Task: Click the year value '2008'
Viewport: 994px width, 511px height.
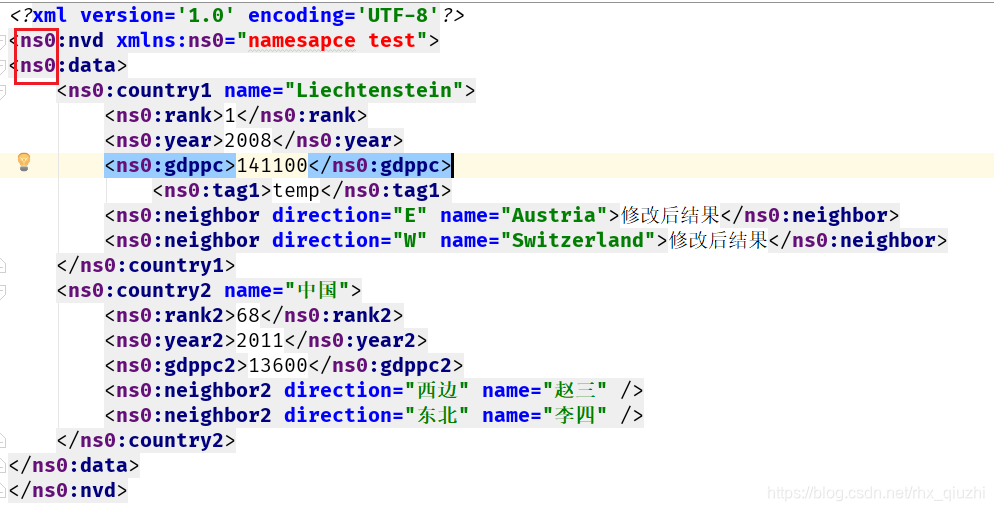Action: (248, 141)
